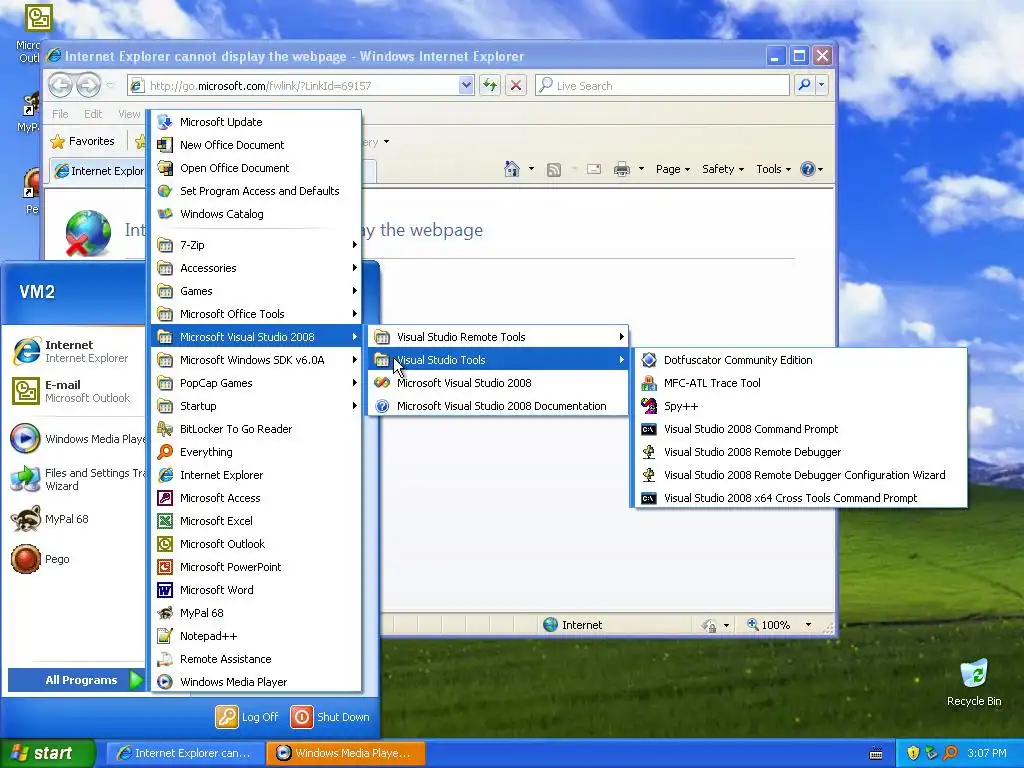This screenshot has width=1024, height=768.
Task: Open Remote Assistance
Action: coord(257,659)
